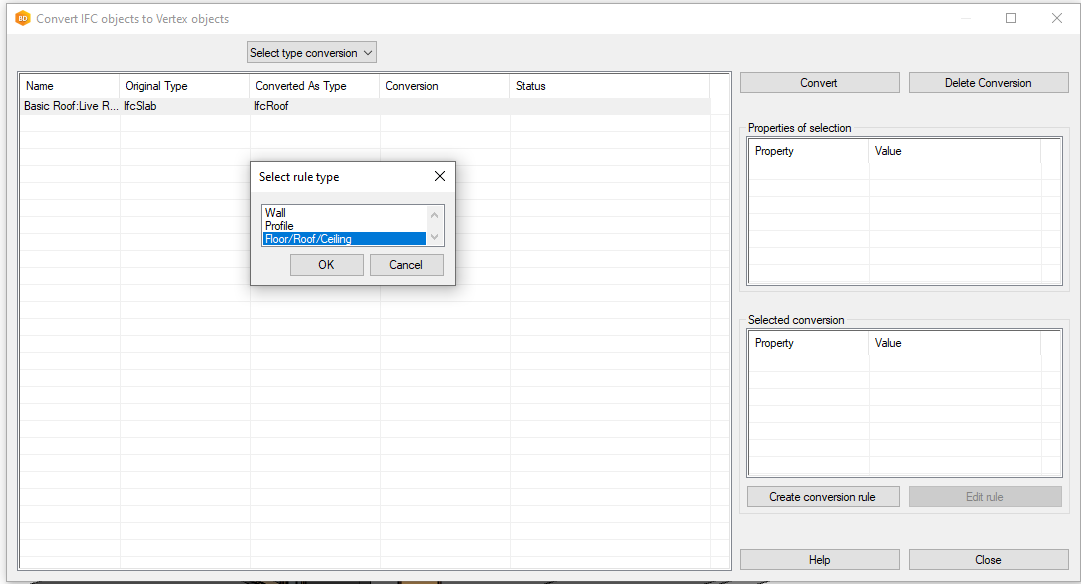The height and width of the screenshot is (584, 1081).
Task: Open Help for IFC conversion
Action: (819, 560)
